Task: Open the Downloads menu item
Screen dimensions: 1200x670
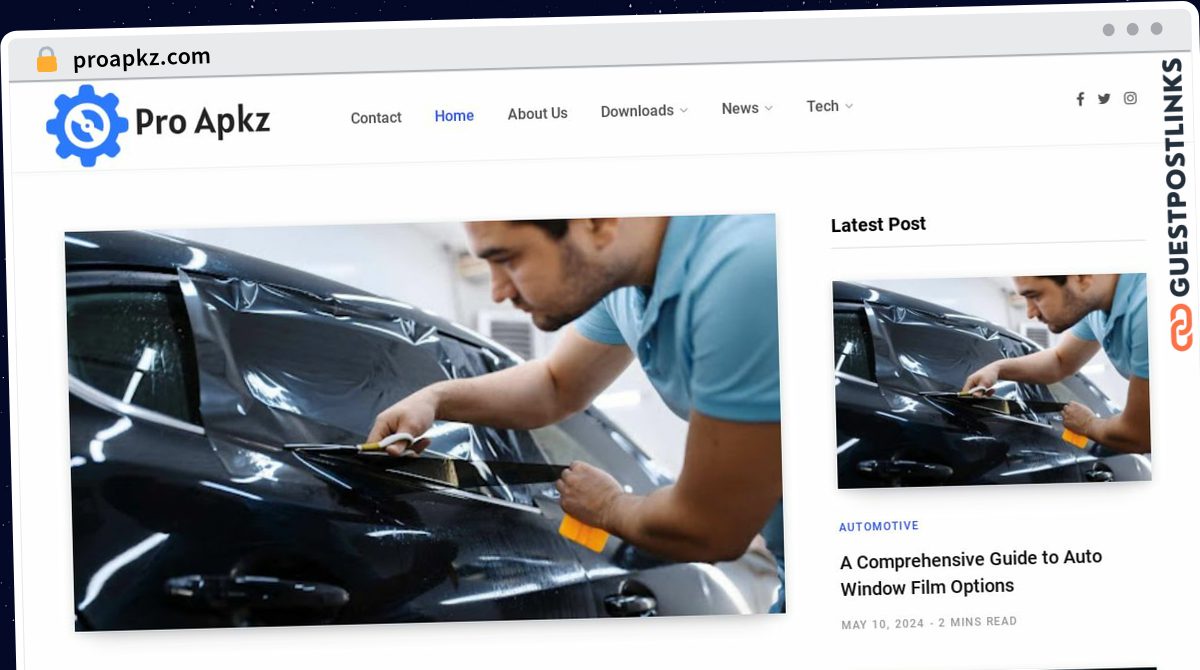Action: coord(637,111)
